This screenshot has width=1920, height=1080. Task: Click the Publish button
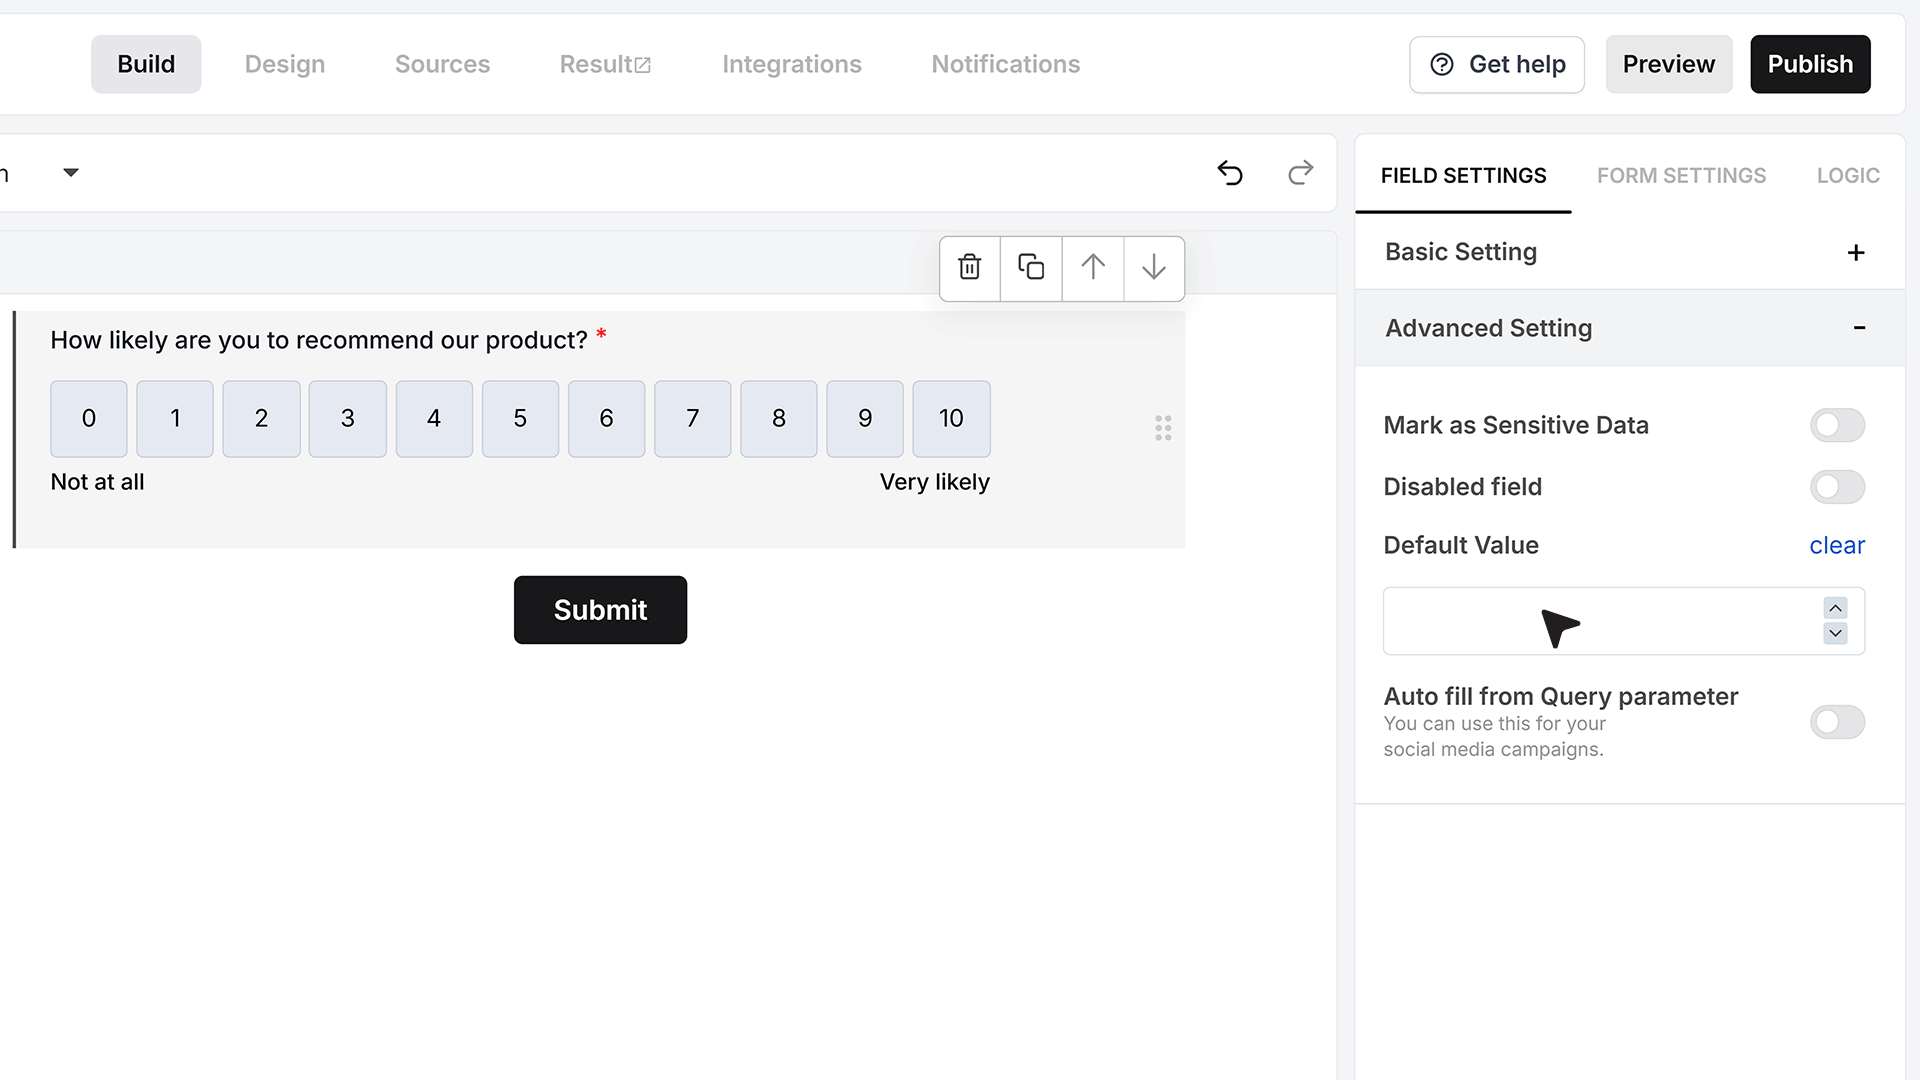click(1810, 64)
